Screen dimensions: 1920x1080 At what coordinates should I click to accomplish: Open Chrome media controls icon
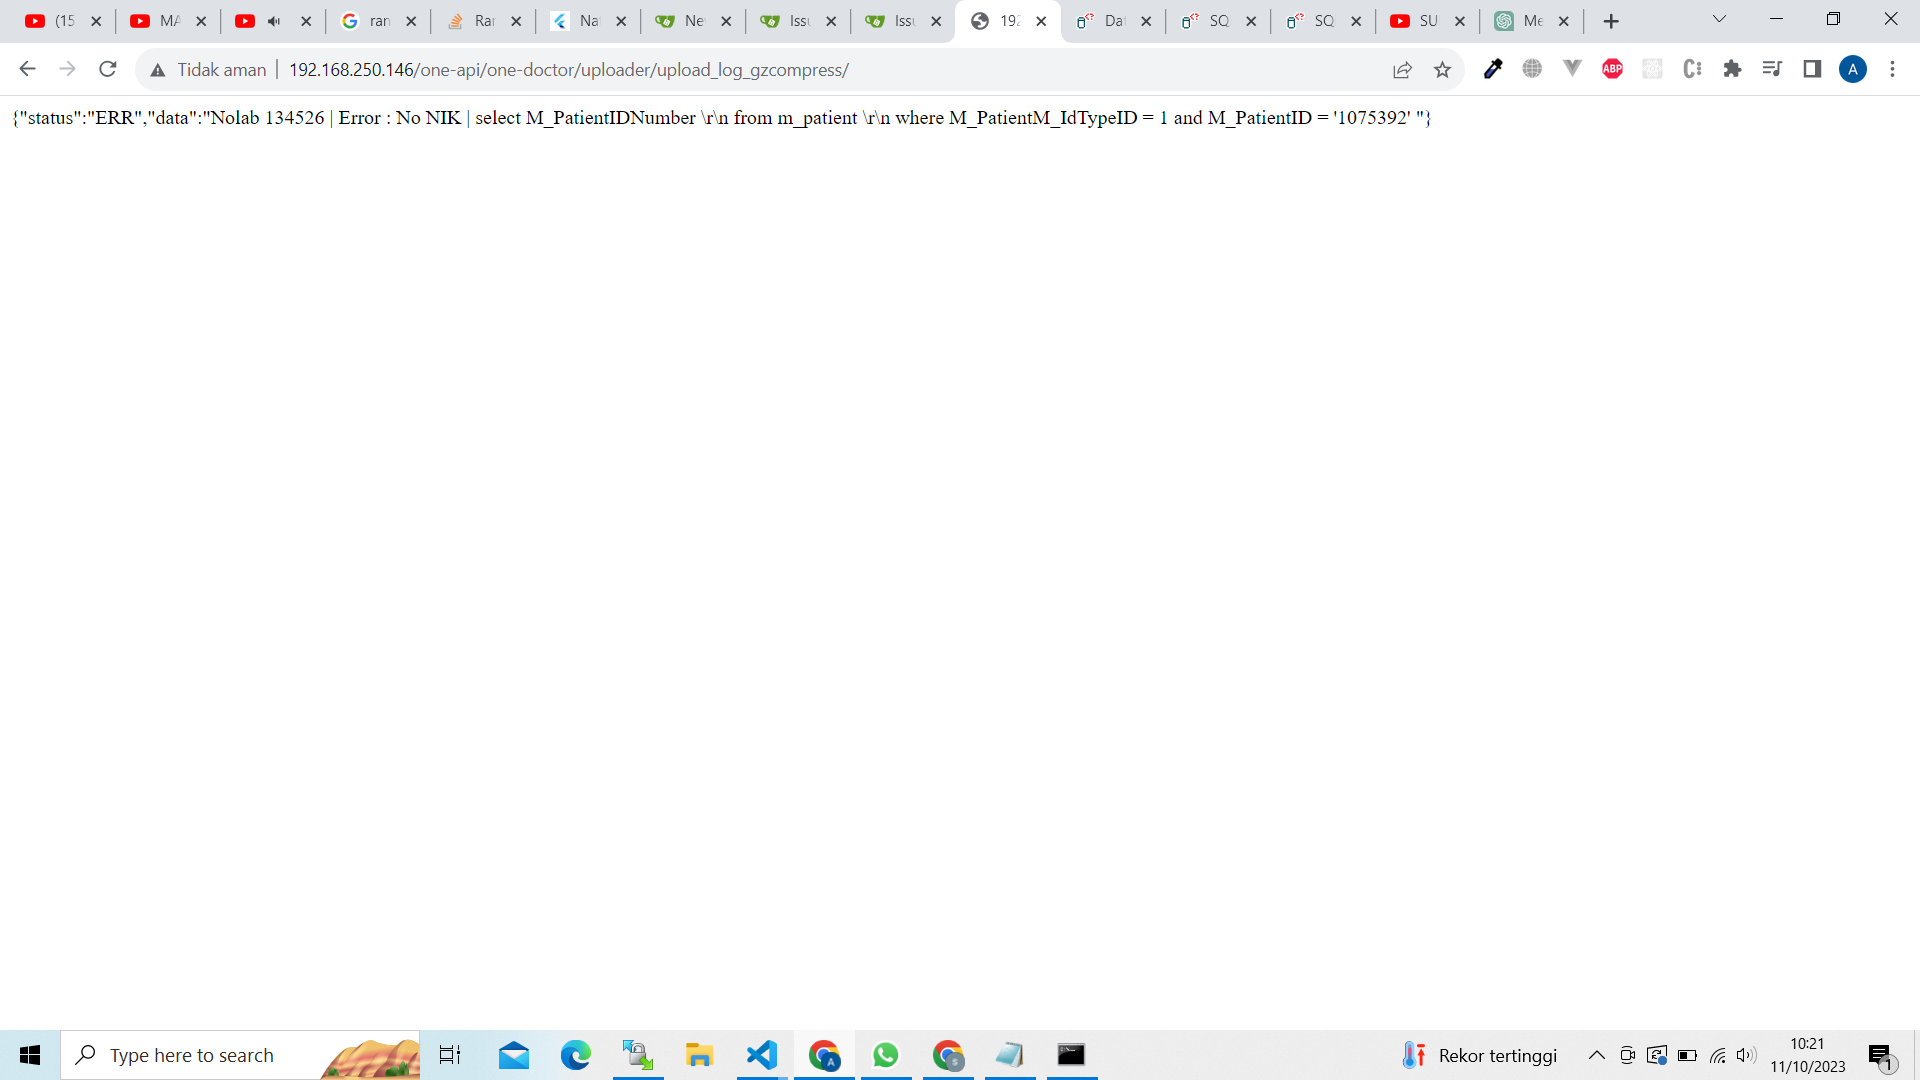point(1772,69)
